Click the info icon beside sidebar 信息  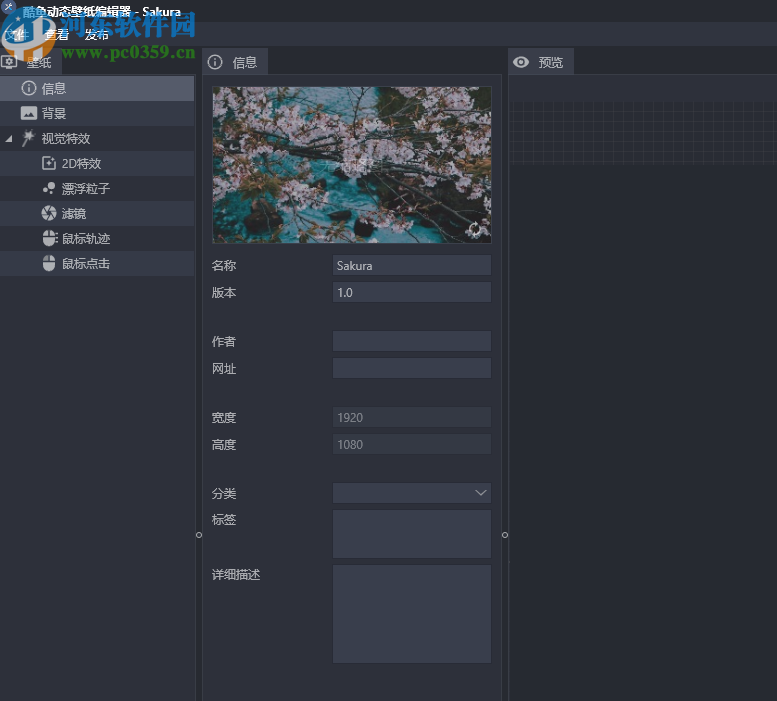point(29,88)
